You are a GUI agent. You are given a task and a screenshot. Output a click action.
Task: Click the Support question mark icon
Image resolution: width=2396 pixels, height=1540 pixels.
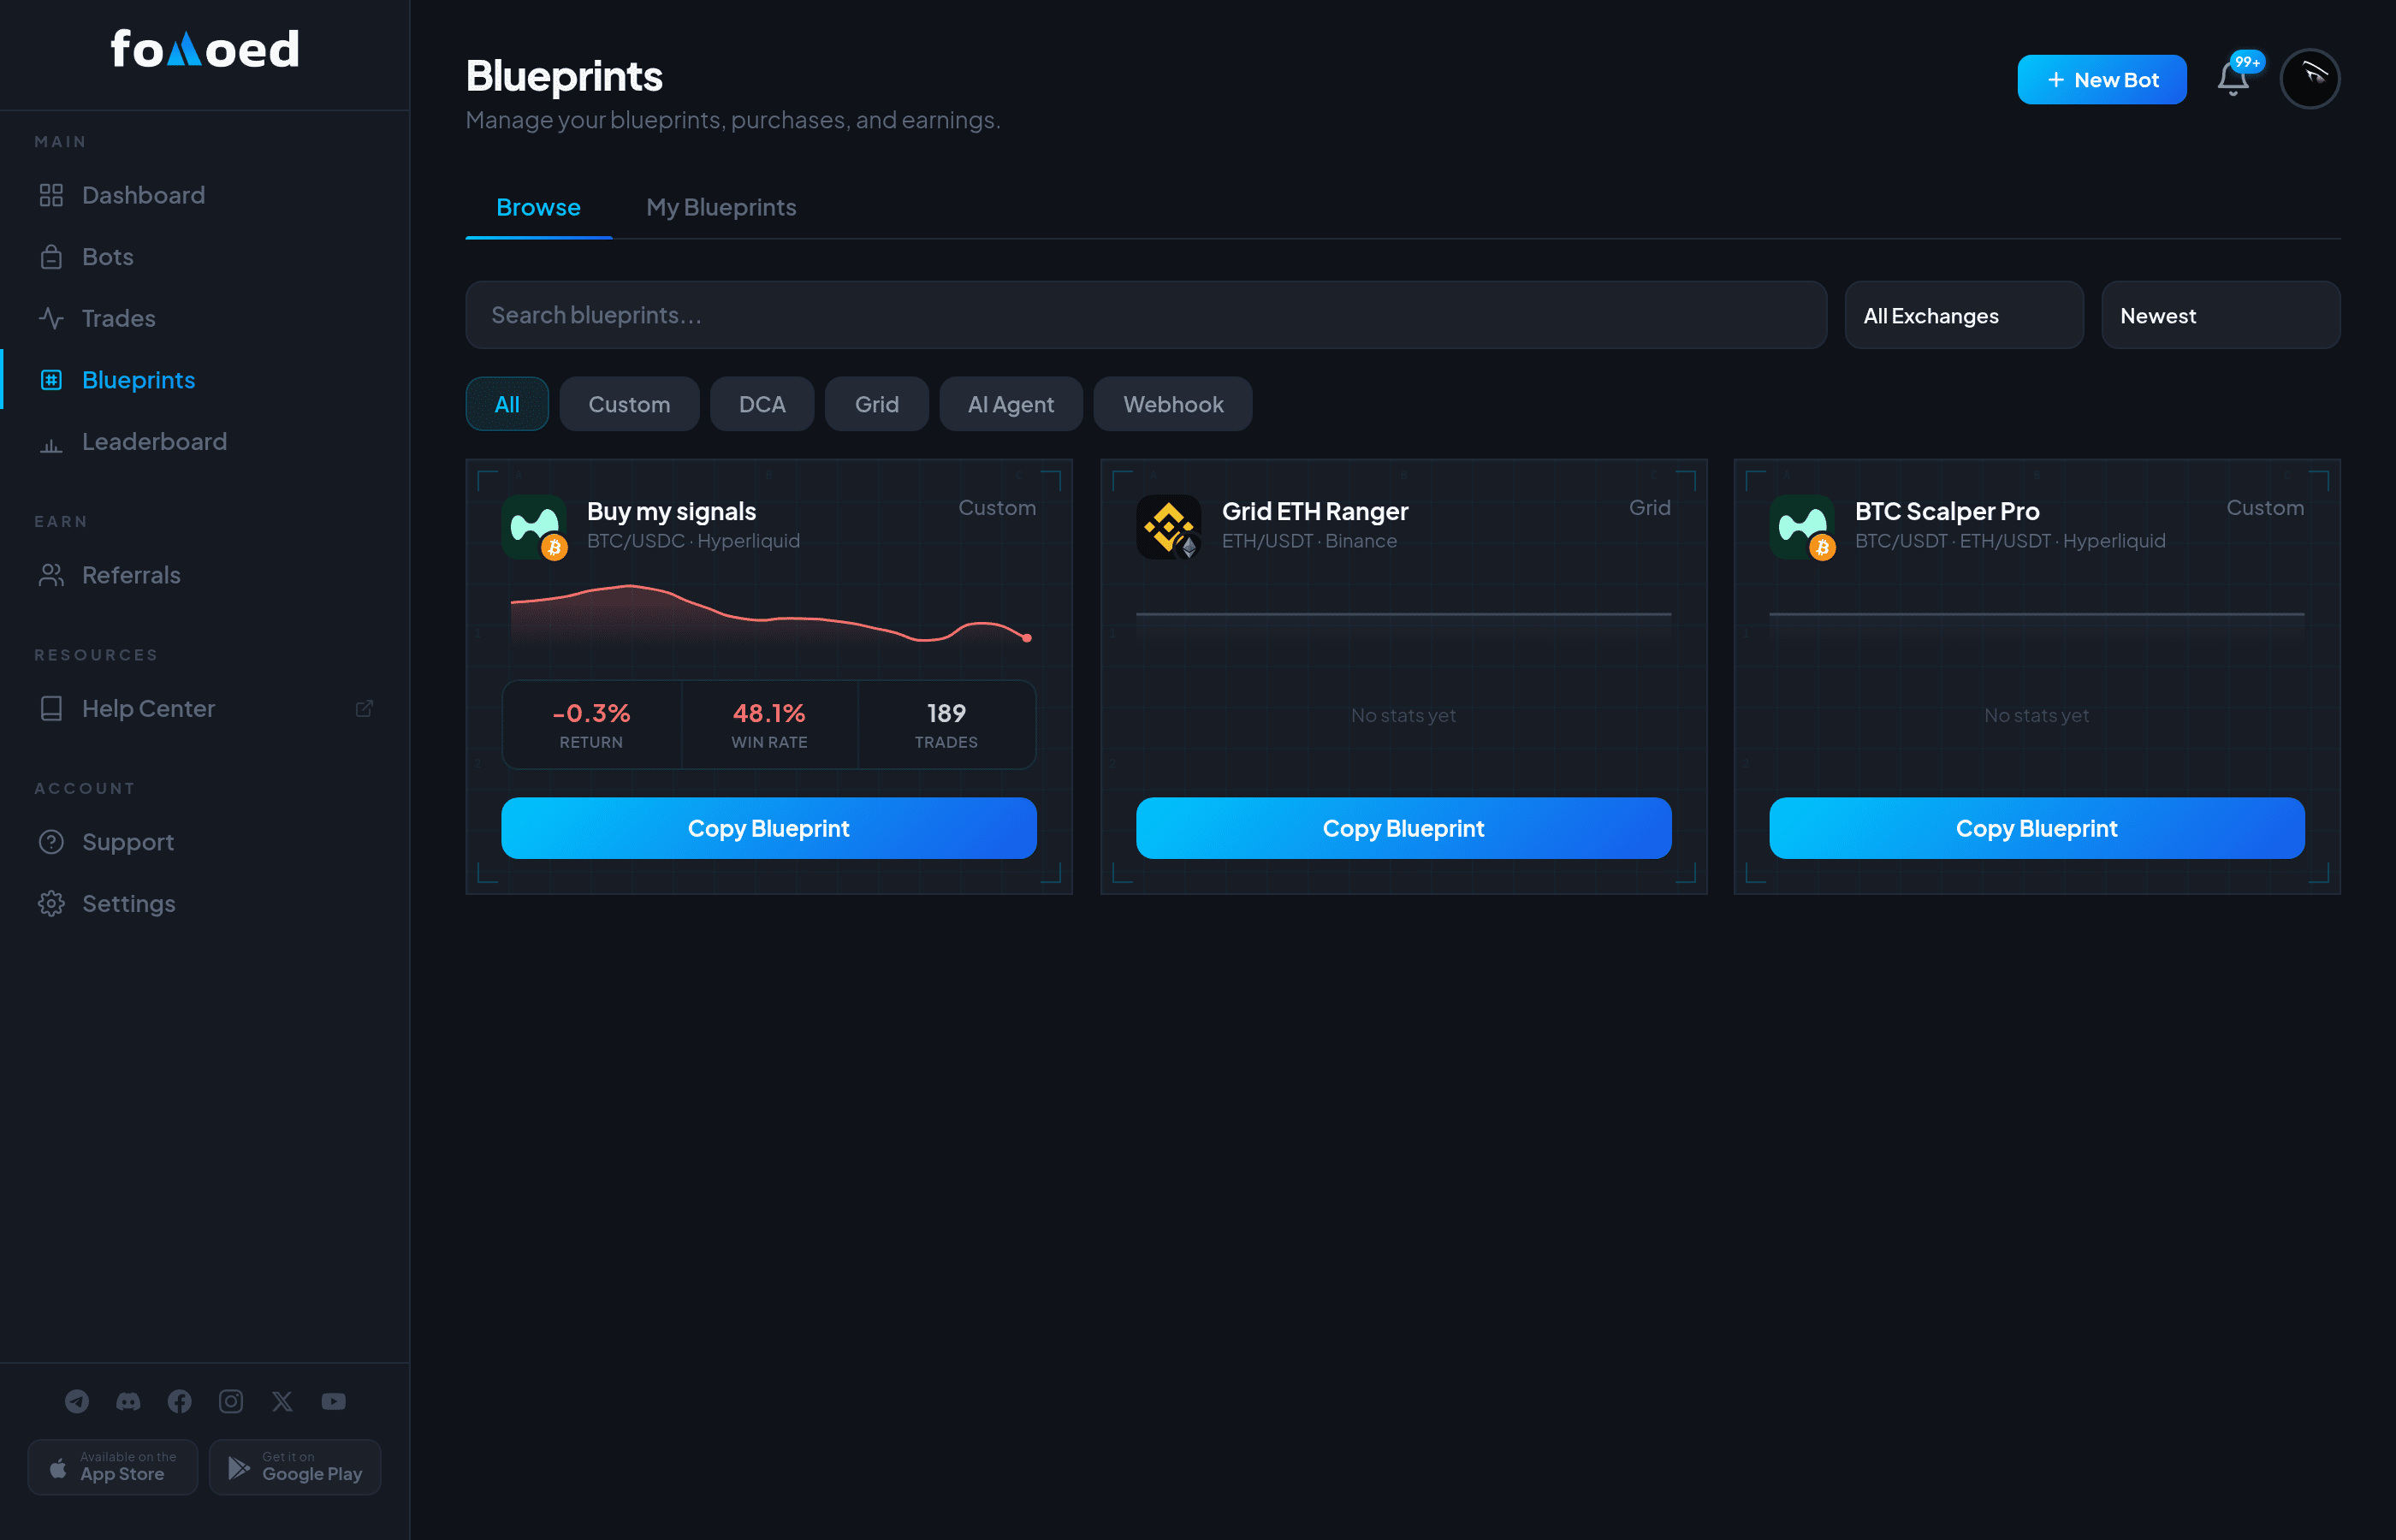(51, 842)
